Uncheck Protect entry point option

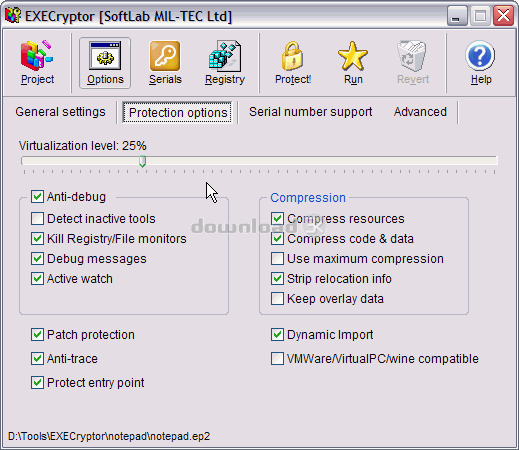tap(37, 383)
